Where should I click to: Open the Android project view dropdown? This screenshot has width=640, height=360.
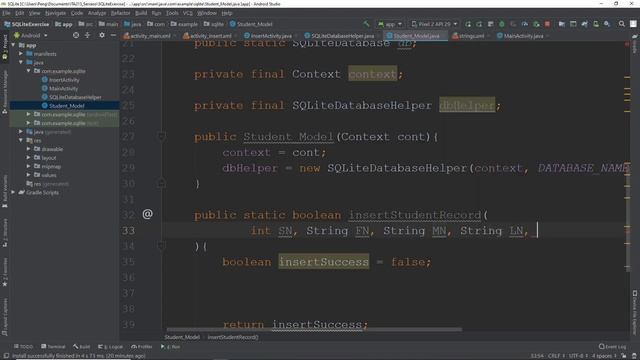pyautogui.click(x=31, y=36)
